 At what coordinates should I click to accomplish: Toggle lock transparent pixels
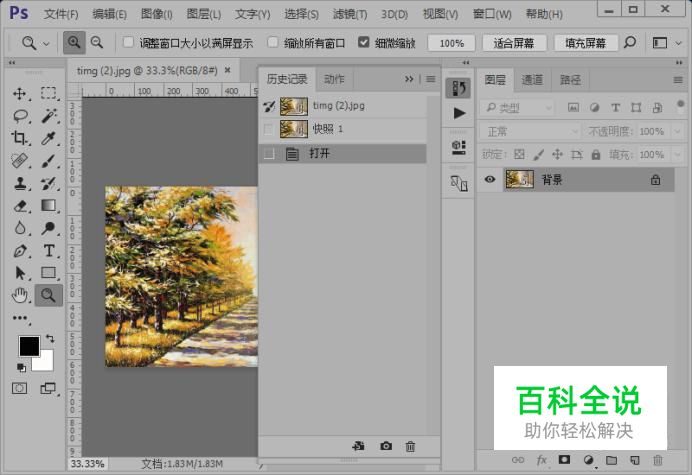(519, 154)
